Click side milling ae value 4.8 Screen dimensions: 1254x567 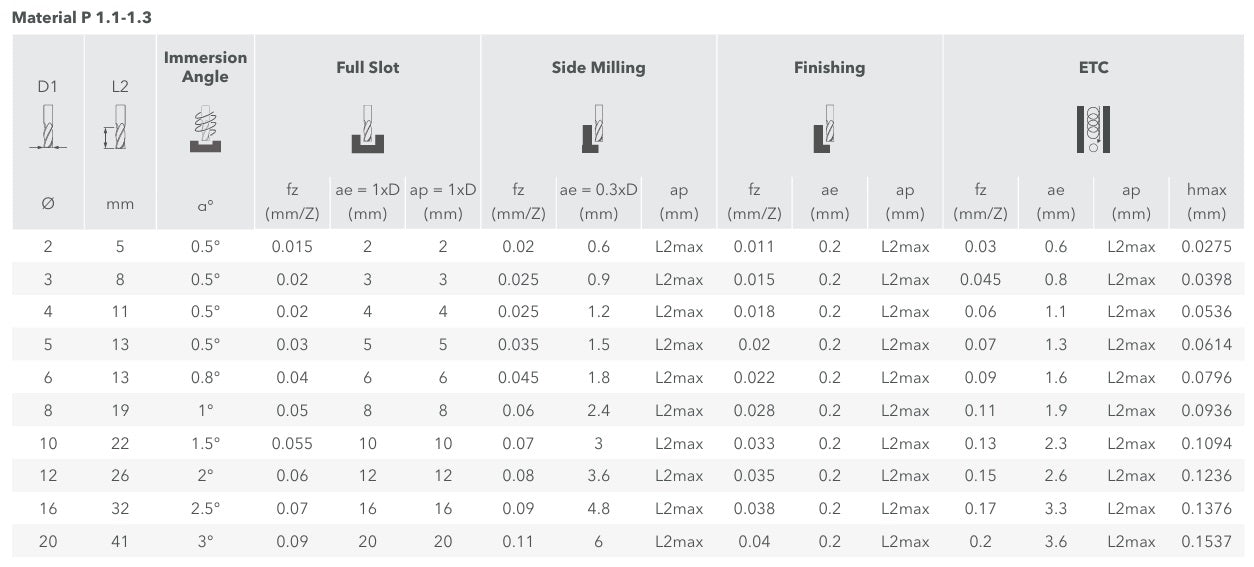[x=598, y=509]
